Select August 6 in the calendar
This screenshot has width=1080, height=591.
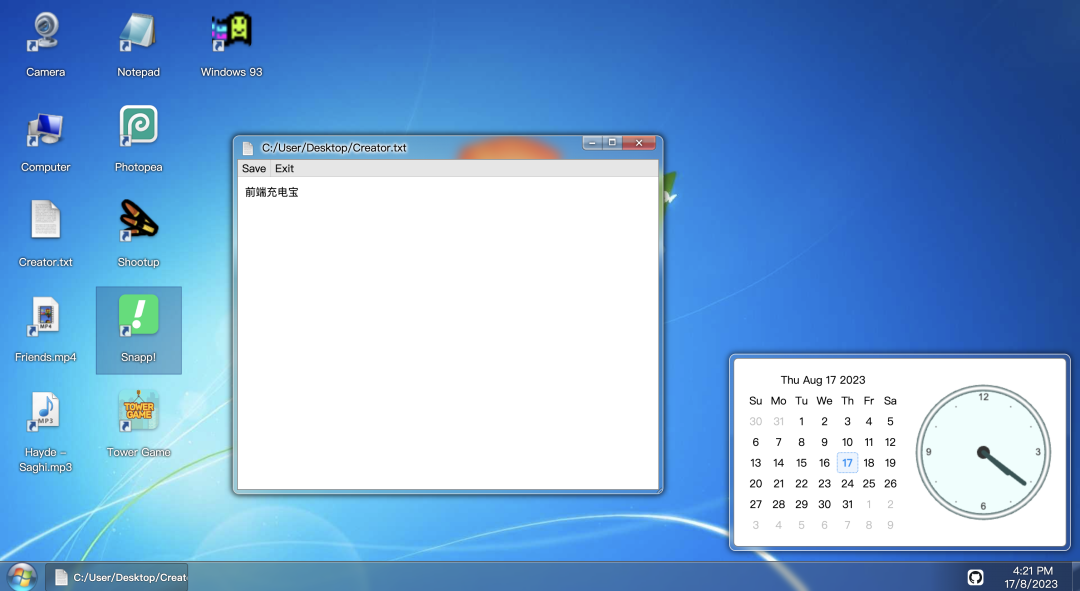pyautogui.click(x=756, y=442)
